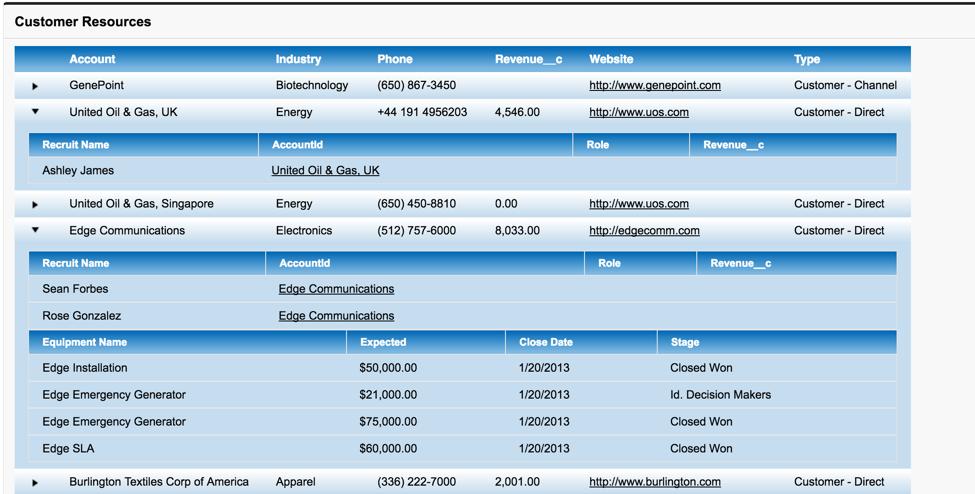Click phone number (650) 867-3450
Viewport: 975px width, 494px height.
pyautogui.click(x=416, y=85)
